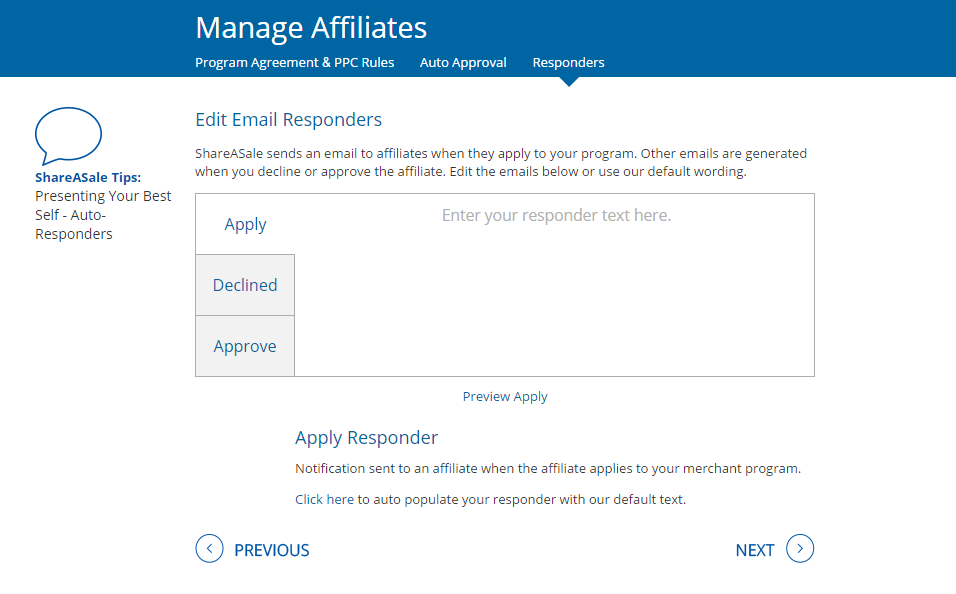Click the left-arrow circle icon beside PREVIOUS
The image size is (956, 594).
coord(209,548)
